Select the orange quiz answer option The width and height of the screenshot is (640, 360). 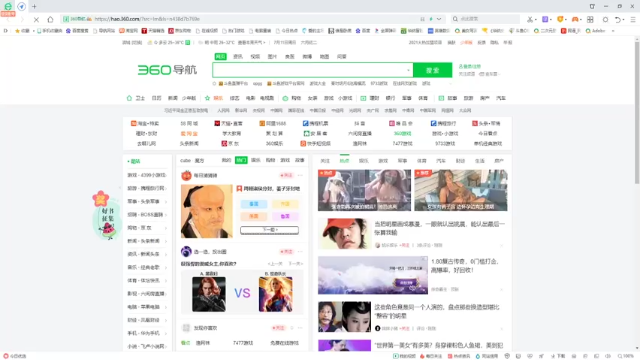click(254, 216)
